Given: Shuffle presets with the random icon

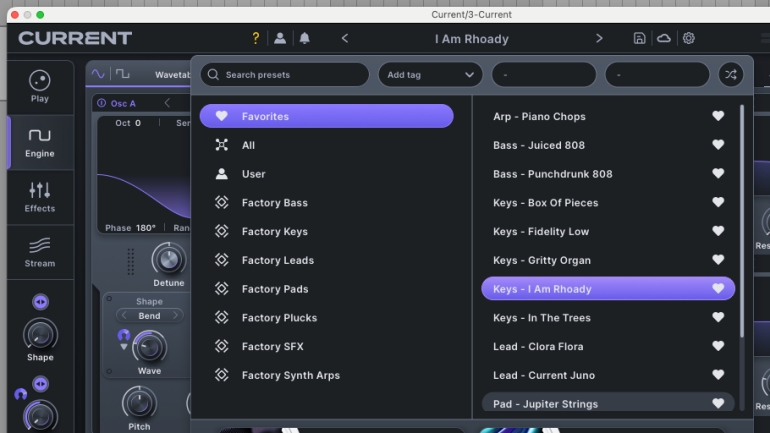Looking at the screenshot, I should click(x=731, y=75).
